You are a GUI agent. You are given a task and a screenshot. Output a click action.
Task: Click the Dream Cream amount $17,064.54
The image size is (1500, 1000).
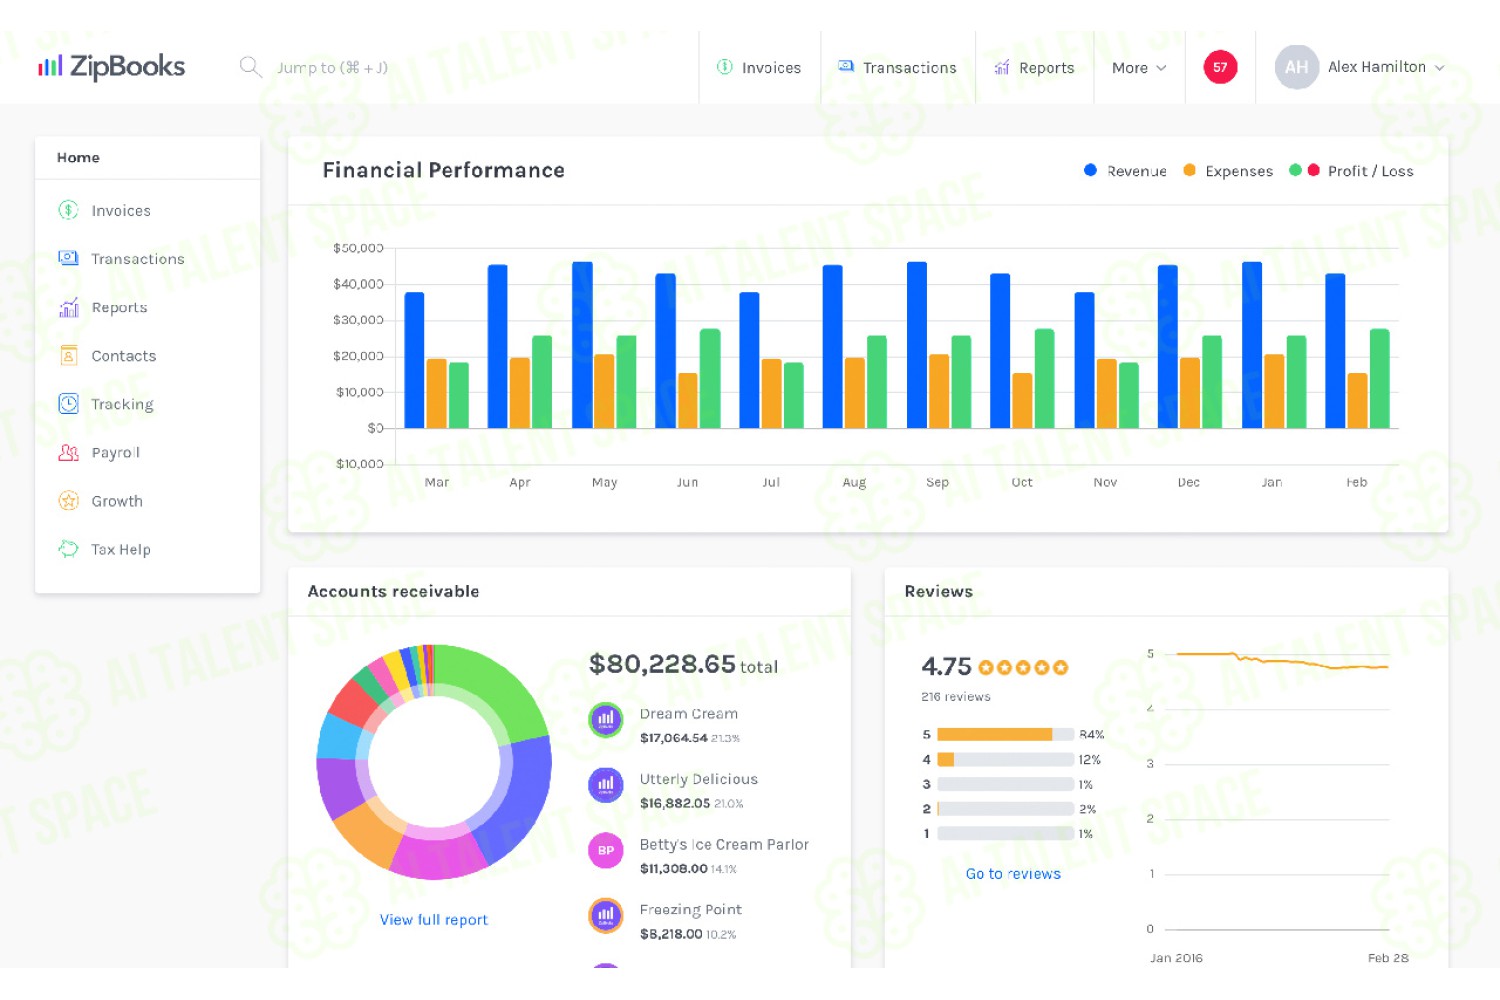click(x=673, y=738)
